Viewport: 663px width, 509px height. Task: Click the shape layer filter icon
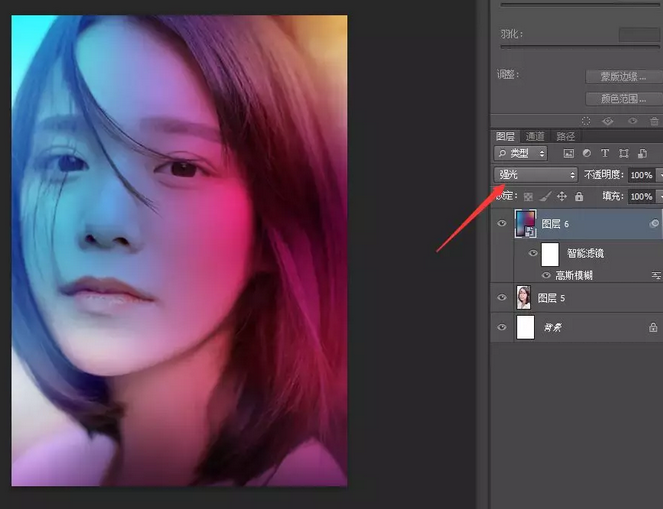[623, 154]
